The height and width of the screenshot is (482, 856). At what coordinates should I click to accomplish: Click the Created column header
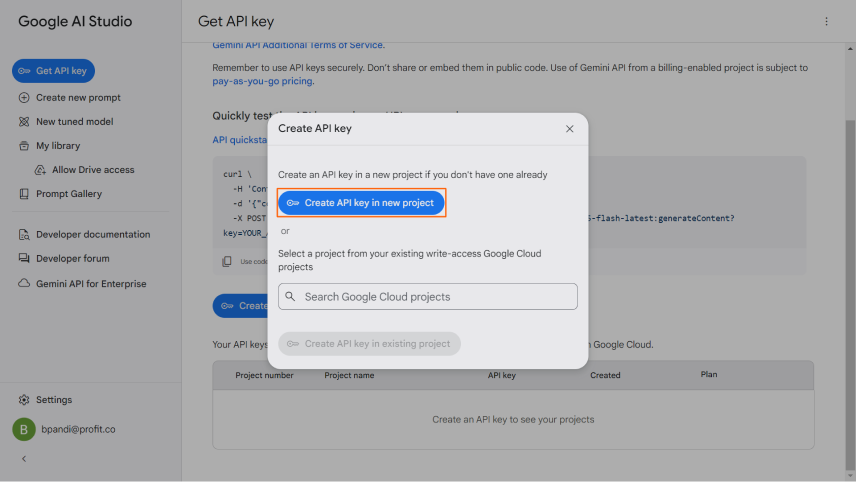pos(605,375)
